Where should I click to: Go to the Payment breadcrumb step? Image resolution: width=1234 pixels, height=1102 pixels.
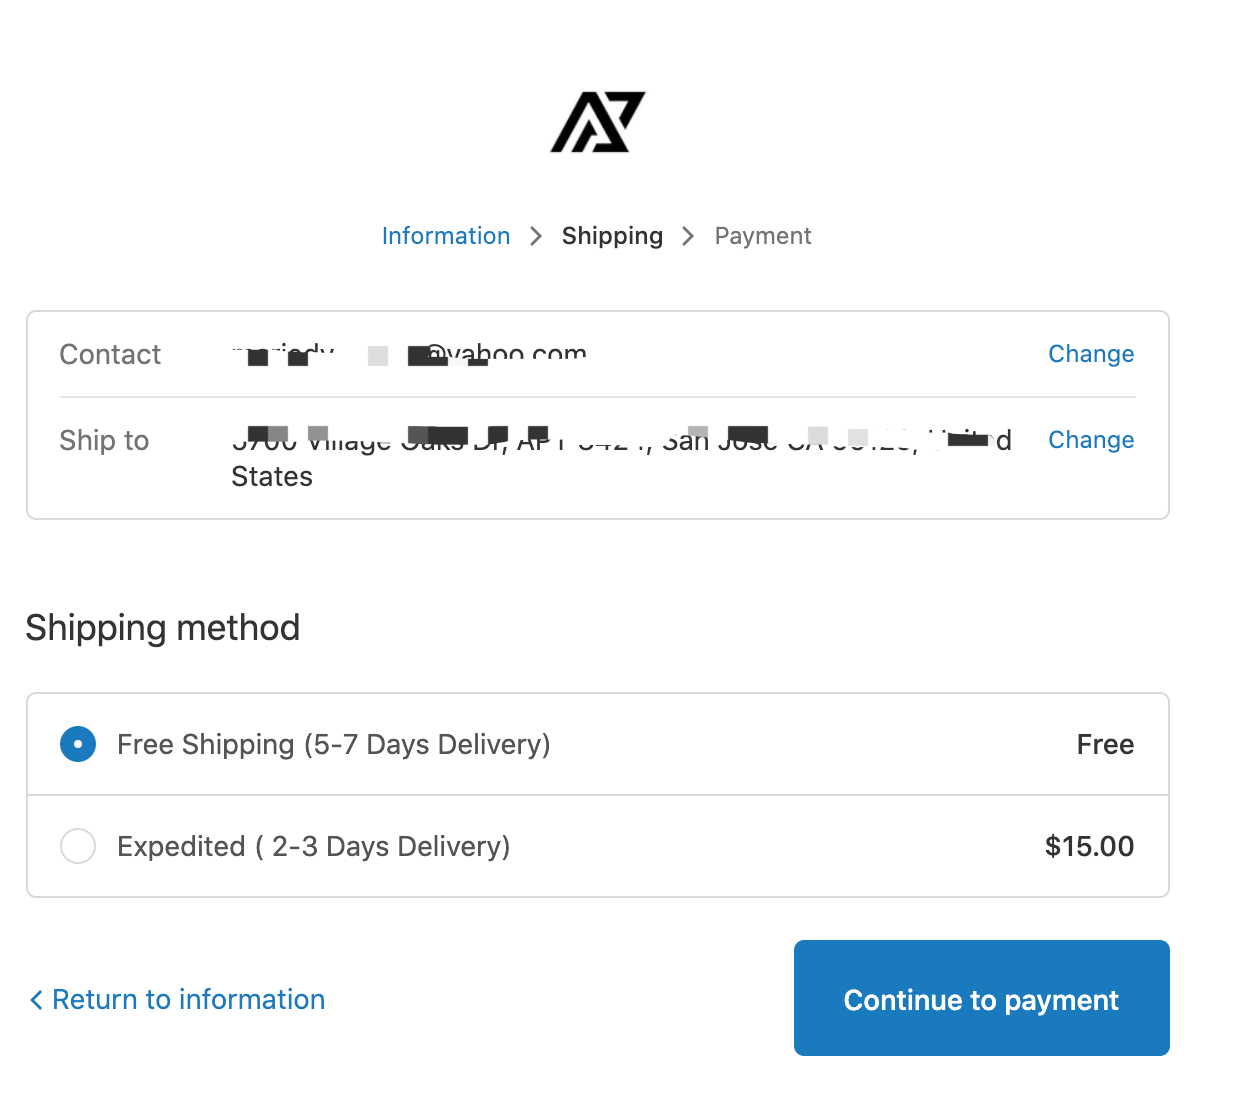click(763, 236)
